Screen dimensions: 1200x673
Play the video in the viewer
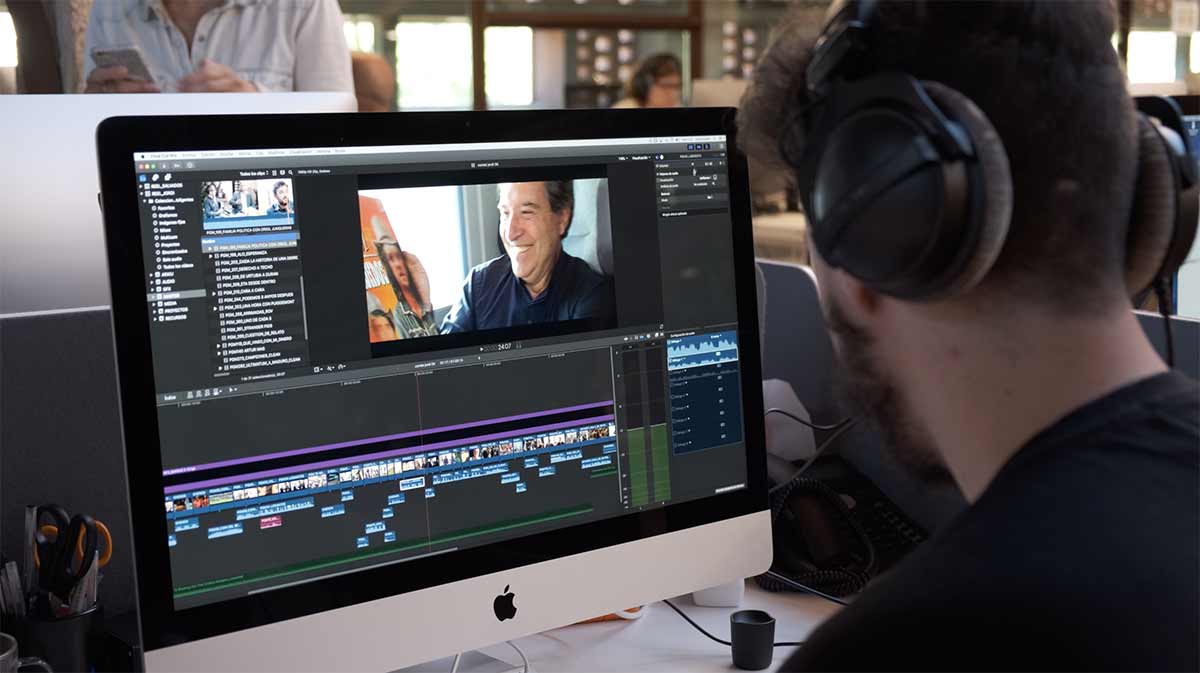(481, 349)
